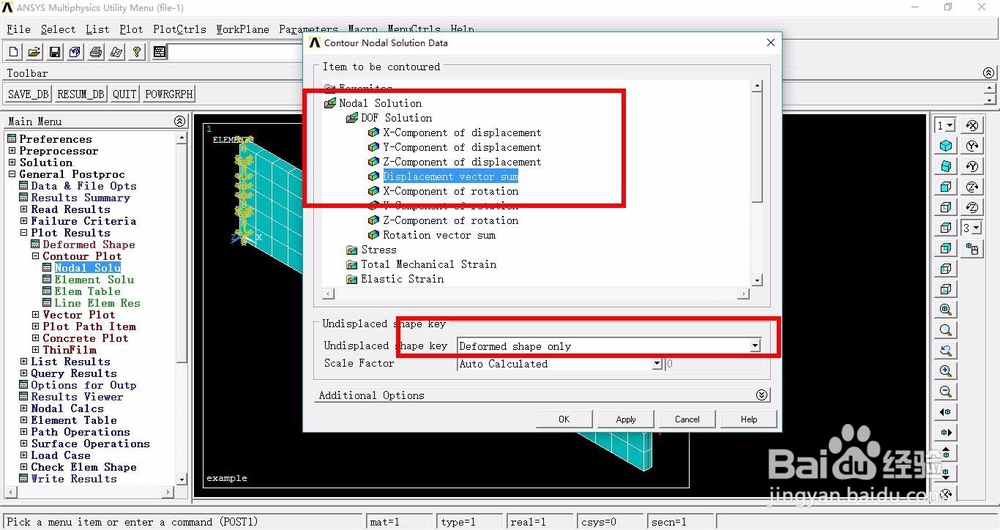Viewport: 1000px width, 530px height.
Task: Expand the Additional Options section
Action: pos(761,395)
